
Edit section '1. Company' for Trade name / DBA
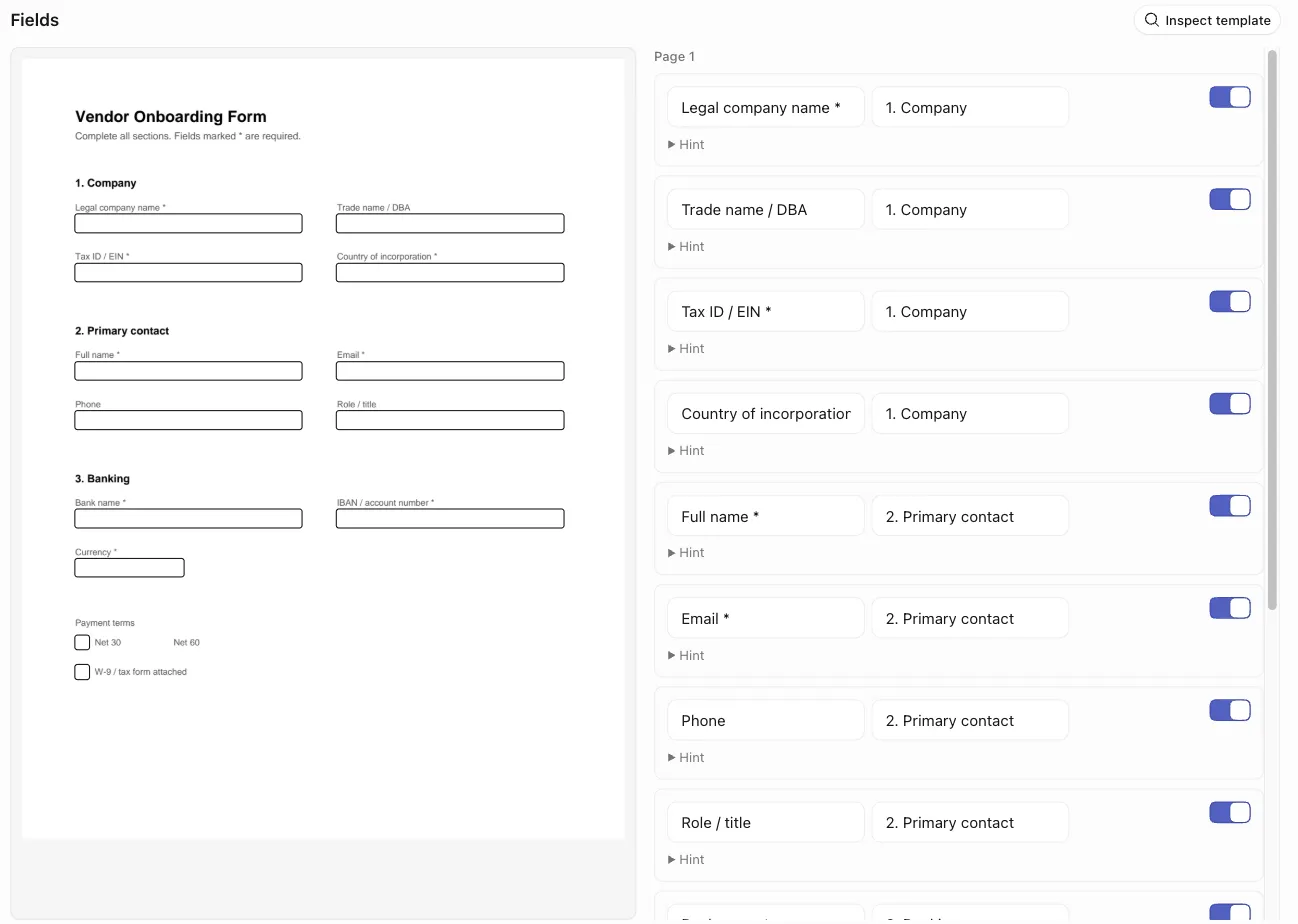[970, 209]
